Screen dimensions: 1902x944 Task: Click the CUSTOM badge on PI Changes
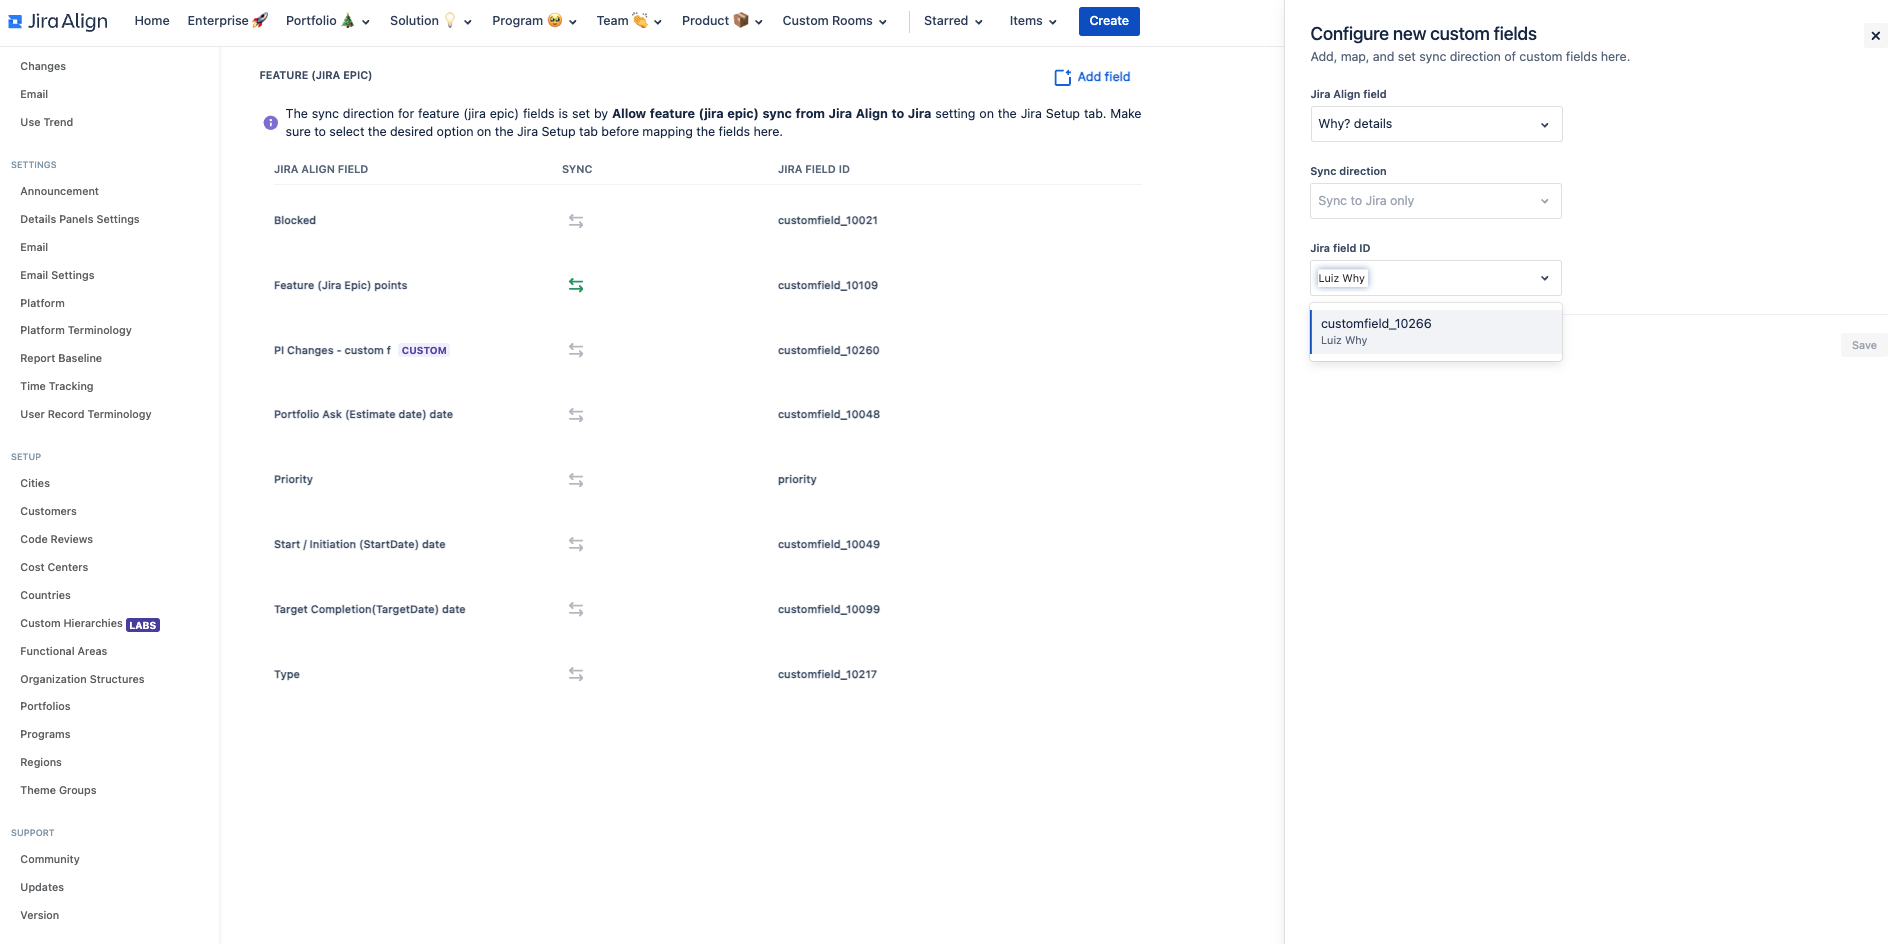point(424,351)
